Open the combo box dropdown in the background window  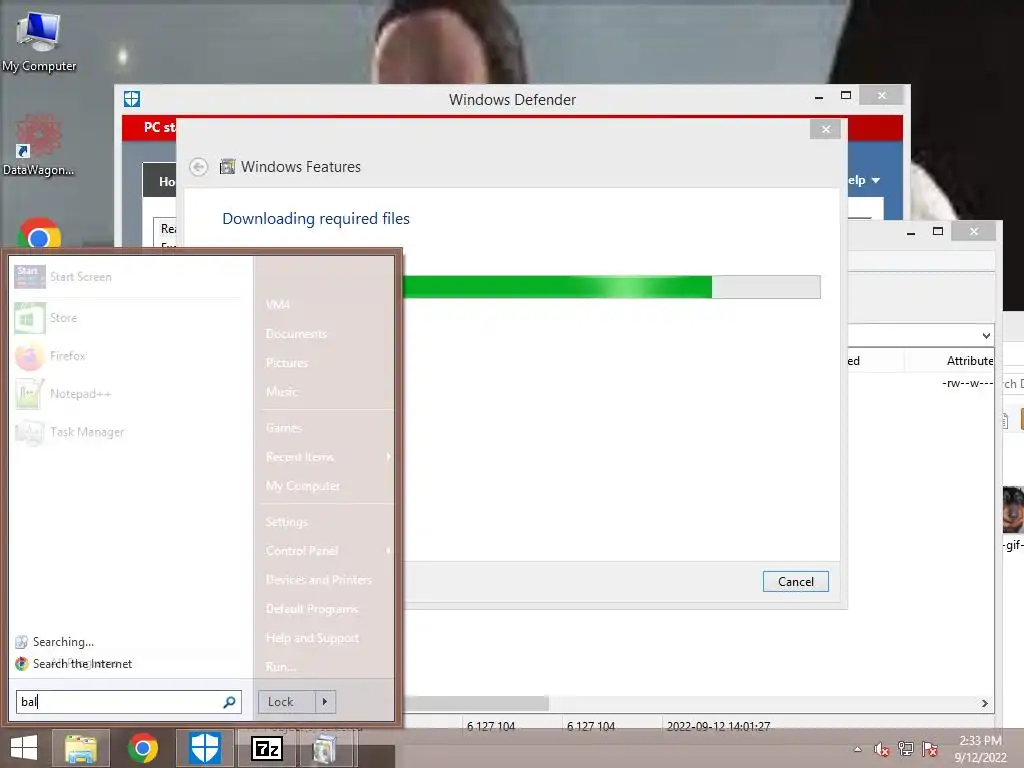[986, 336]
